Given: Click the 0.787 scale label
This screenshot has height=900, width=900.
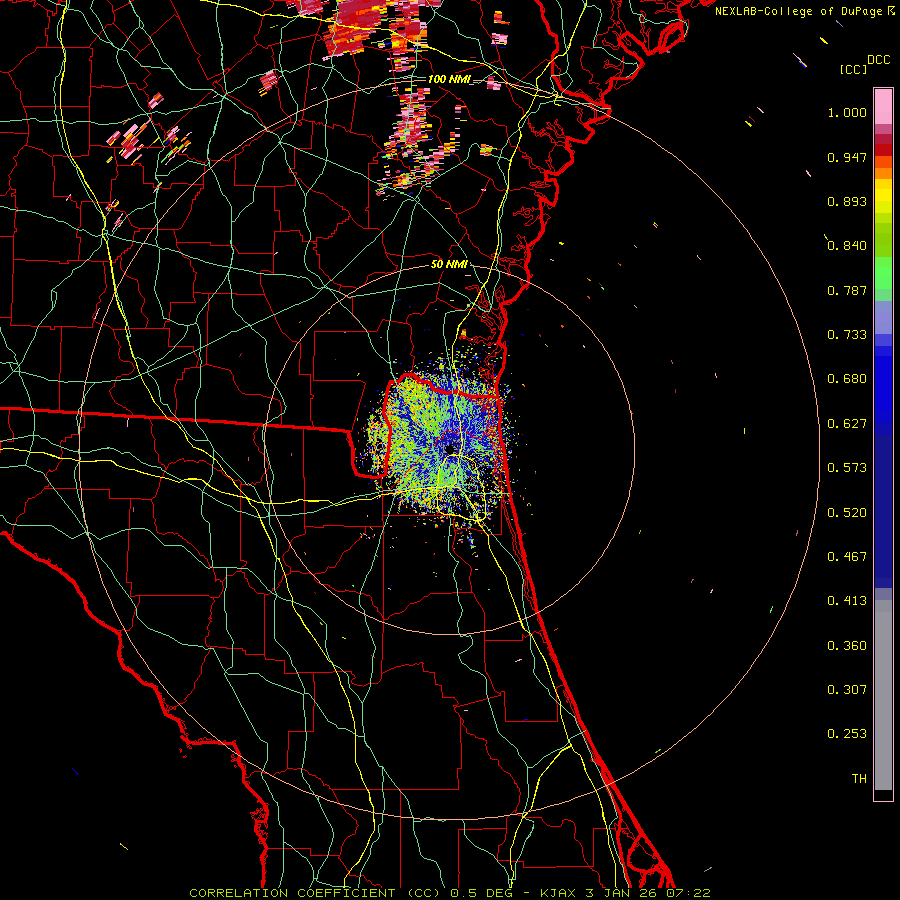Looking at the screenshot, I should click(x=847, y=290).
